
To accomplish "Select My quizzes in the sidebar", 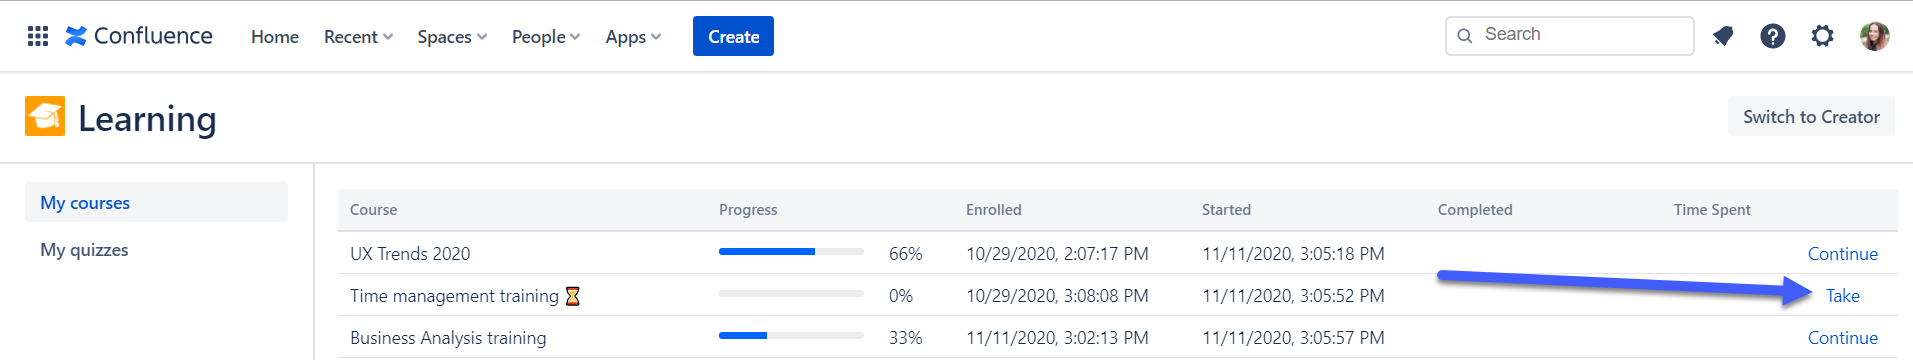I will pyautogui.click(x=84, y=250).
